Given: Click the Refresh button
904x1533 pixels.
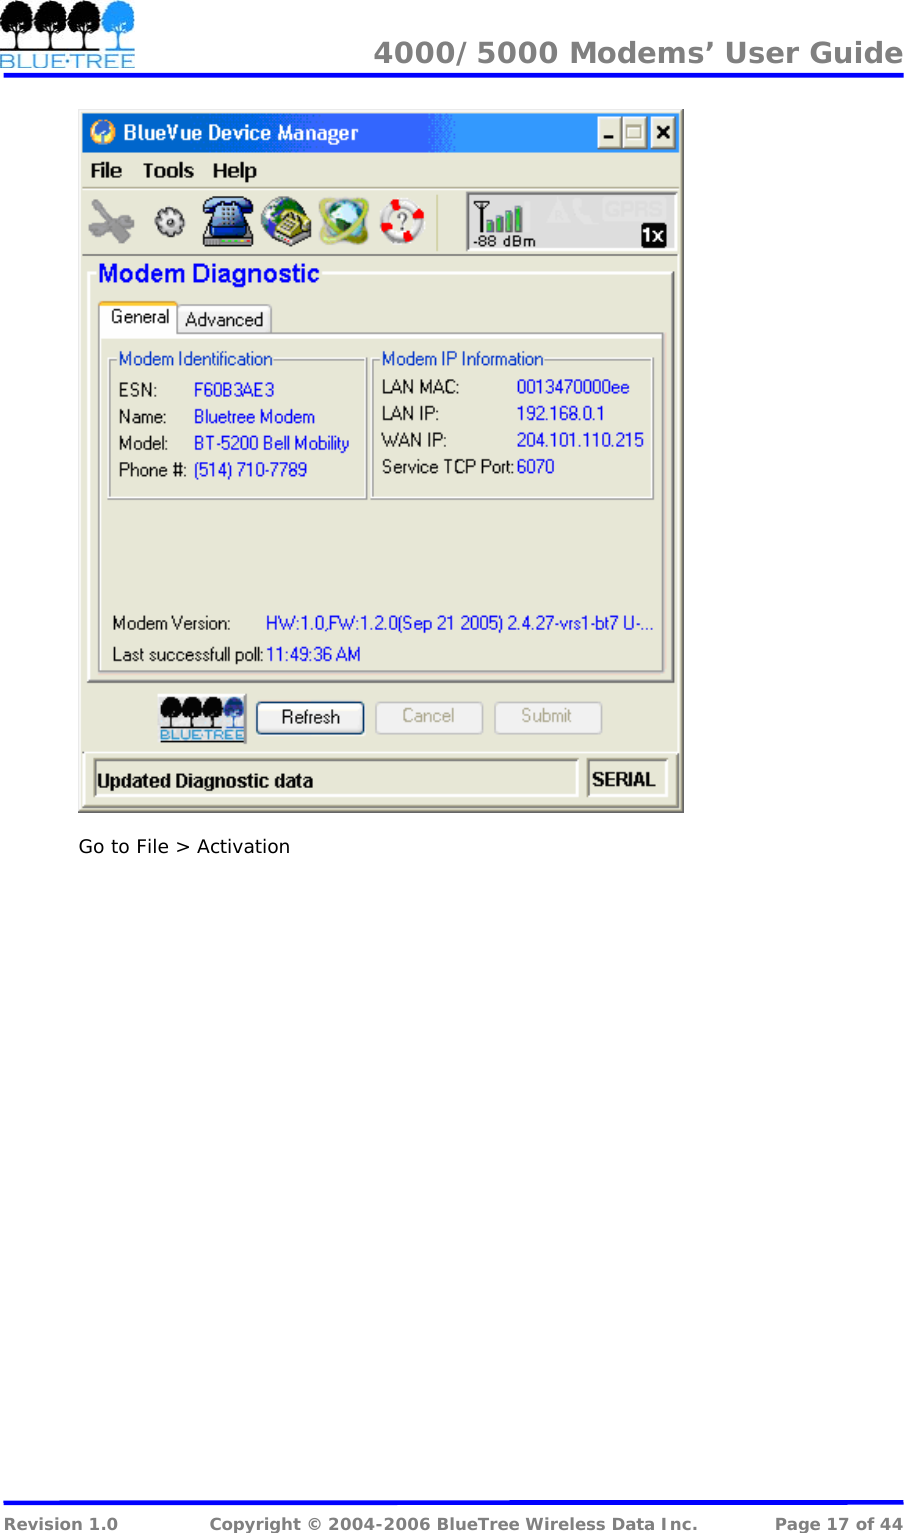Looking at the screenshot, I should pos(309,717).
